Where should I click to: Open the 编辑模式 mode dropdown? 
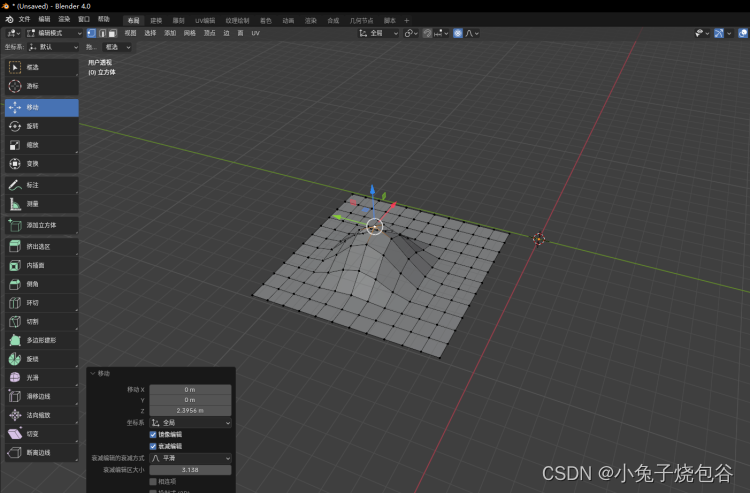(x=55, y=33)
